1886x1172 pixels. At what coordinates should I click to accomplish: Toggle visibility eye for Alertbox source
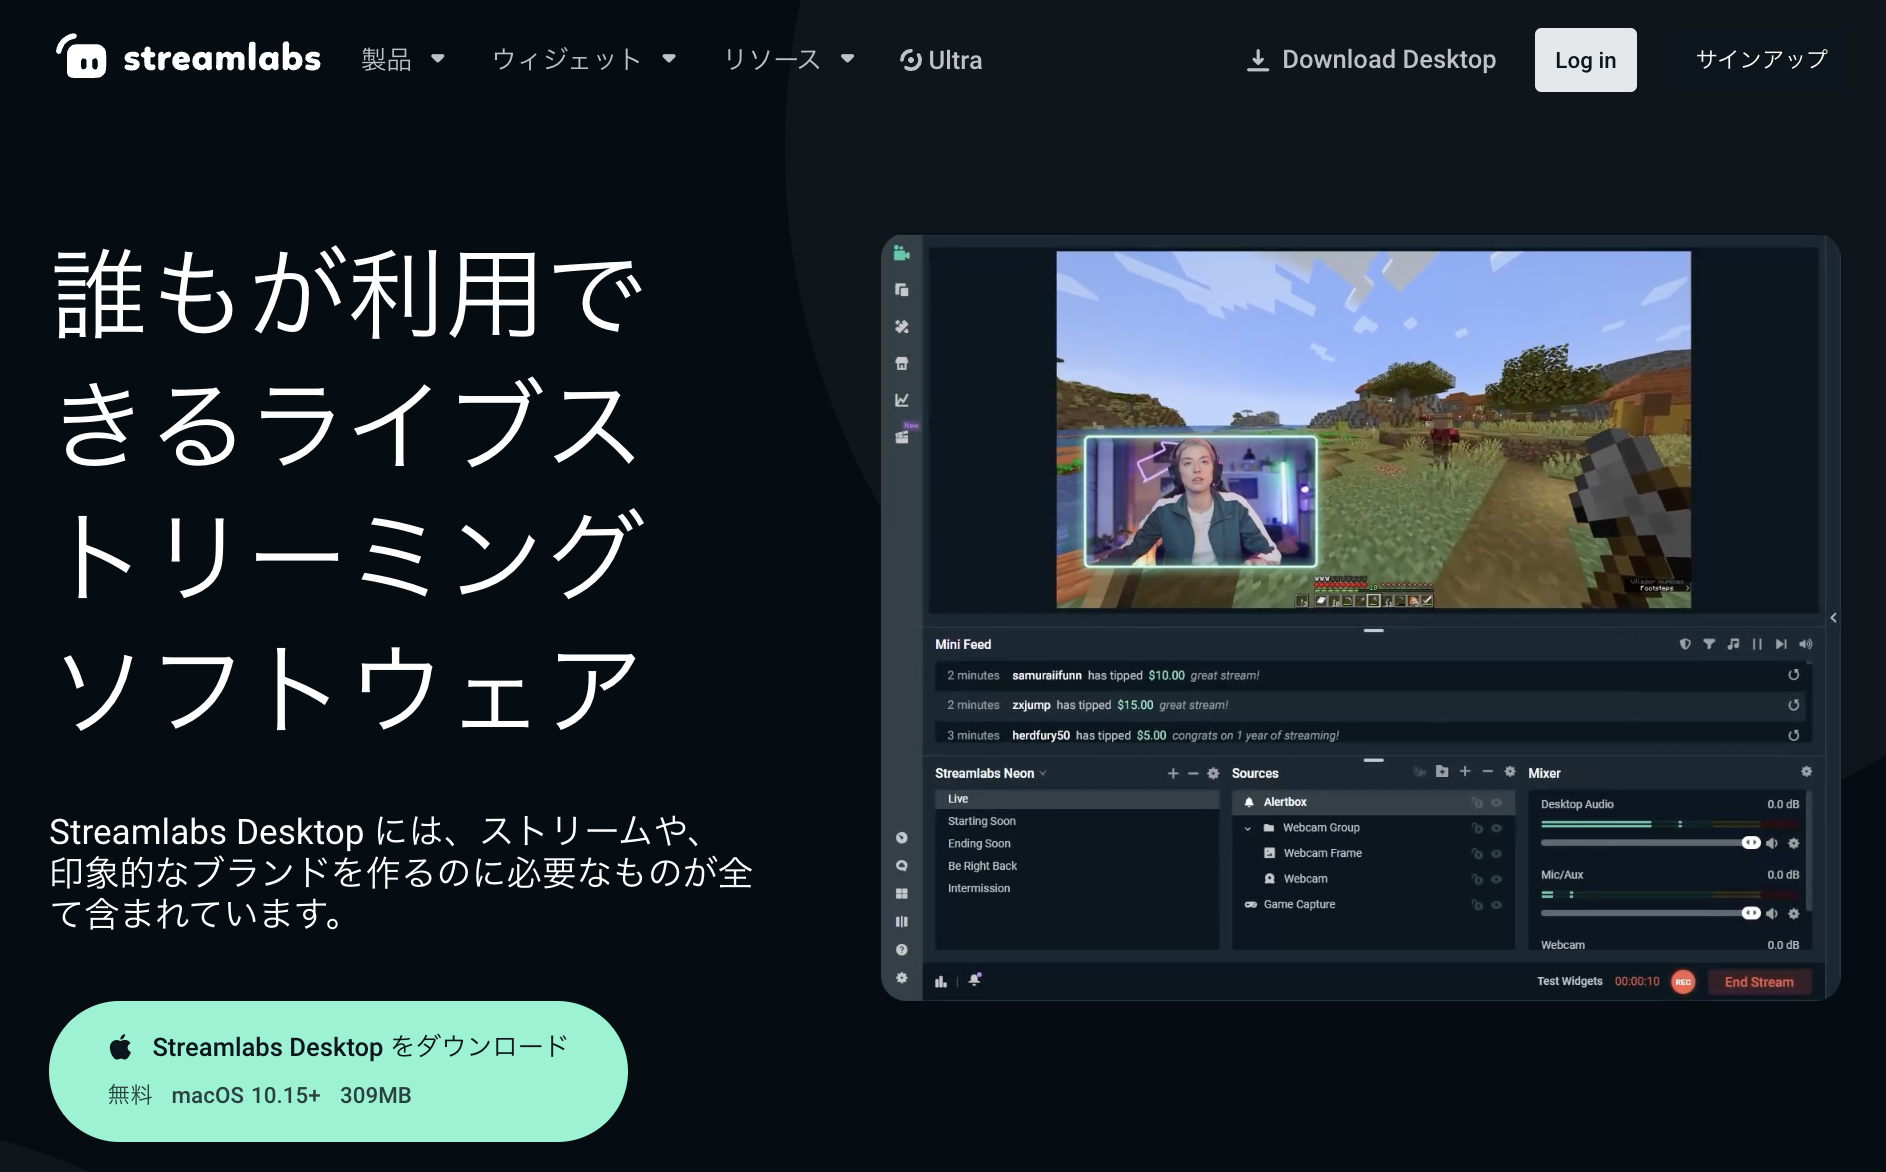1497,802
